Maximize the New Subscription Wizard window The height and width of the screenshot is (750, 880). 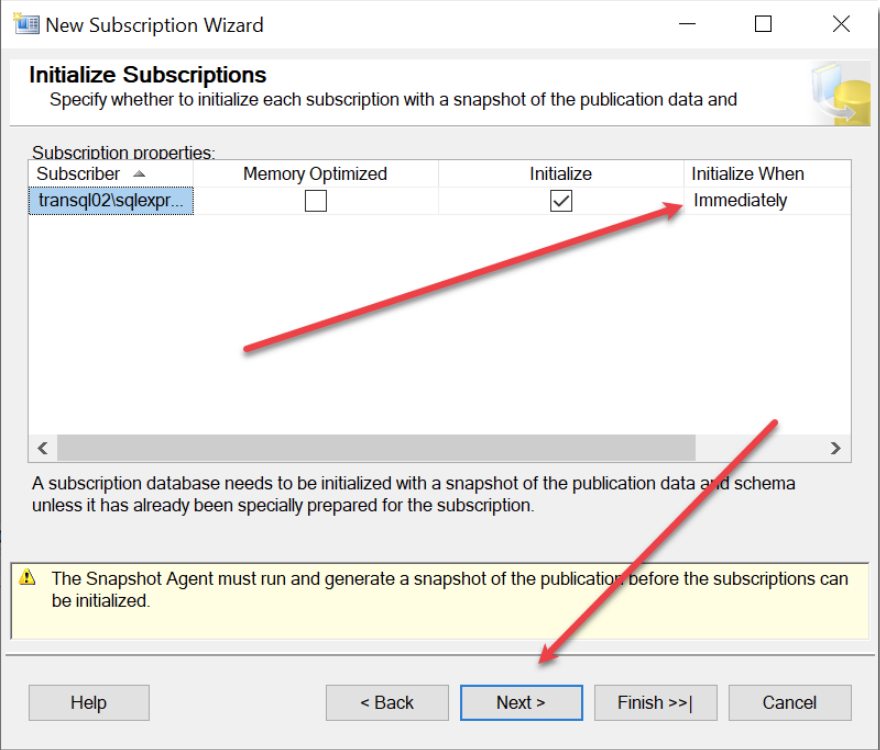point(763,24)
